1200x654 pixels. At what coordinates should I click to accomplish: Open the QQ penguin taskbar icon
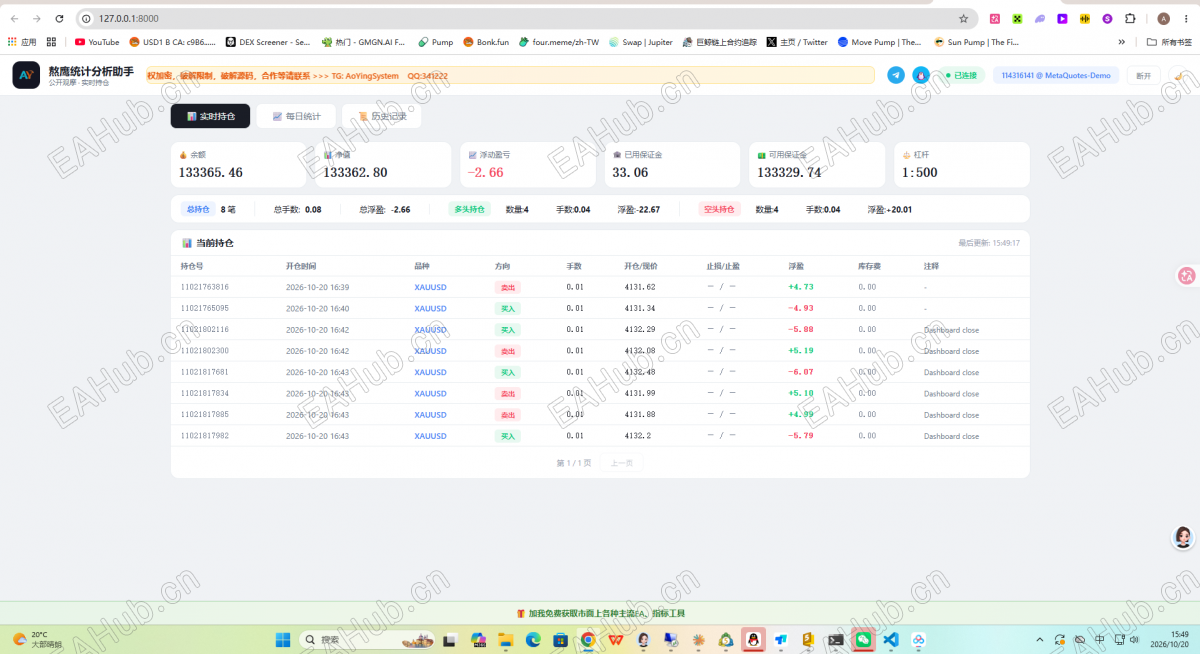[754, 639]
